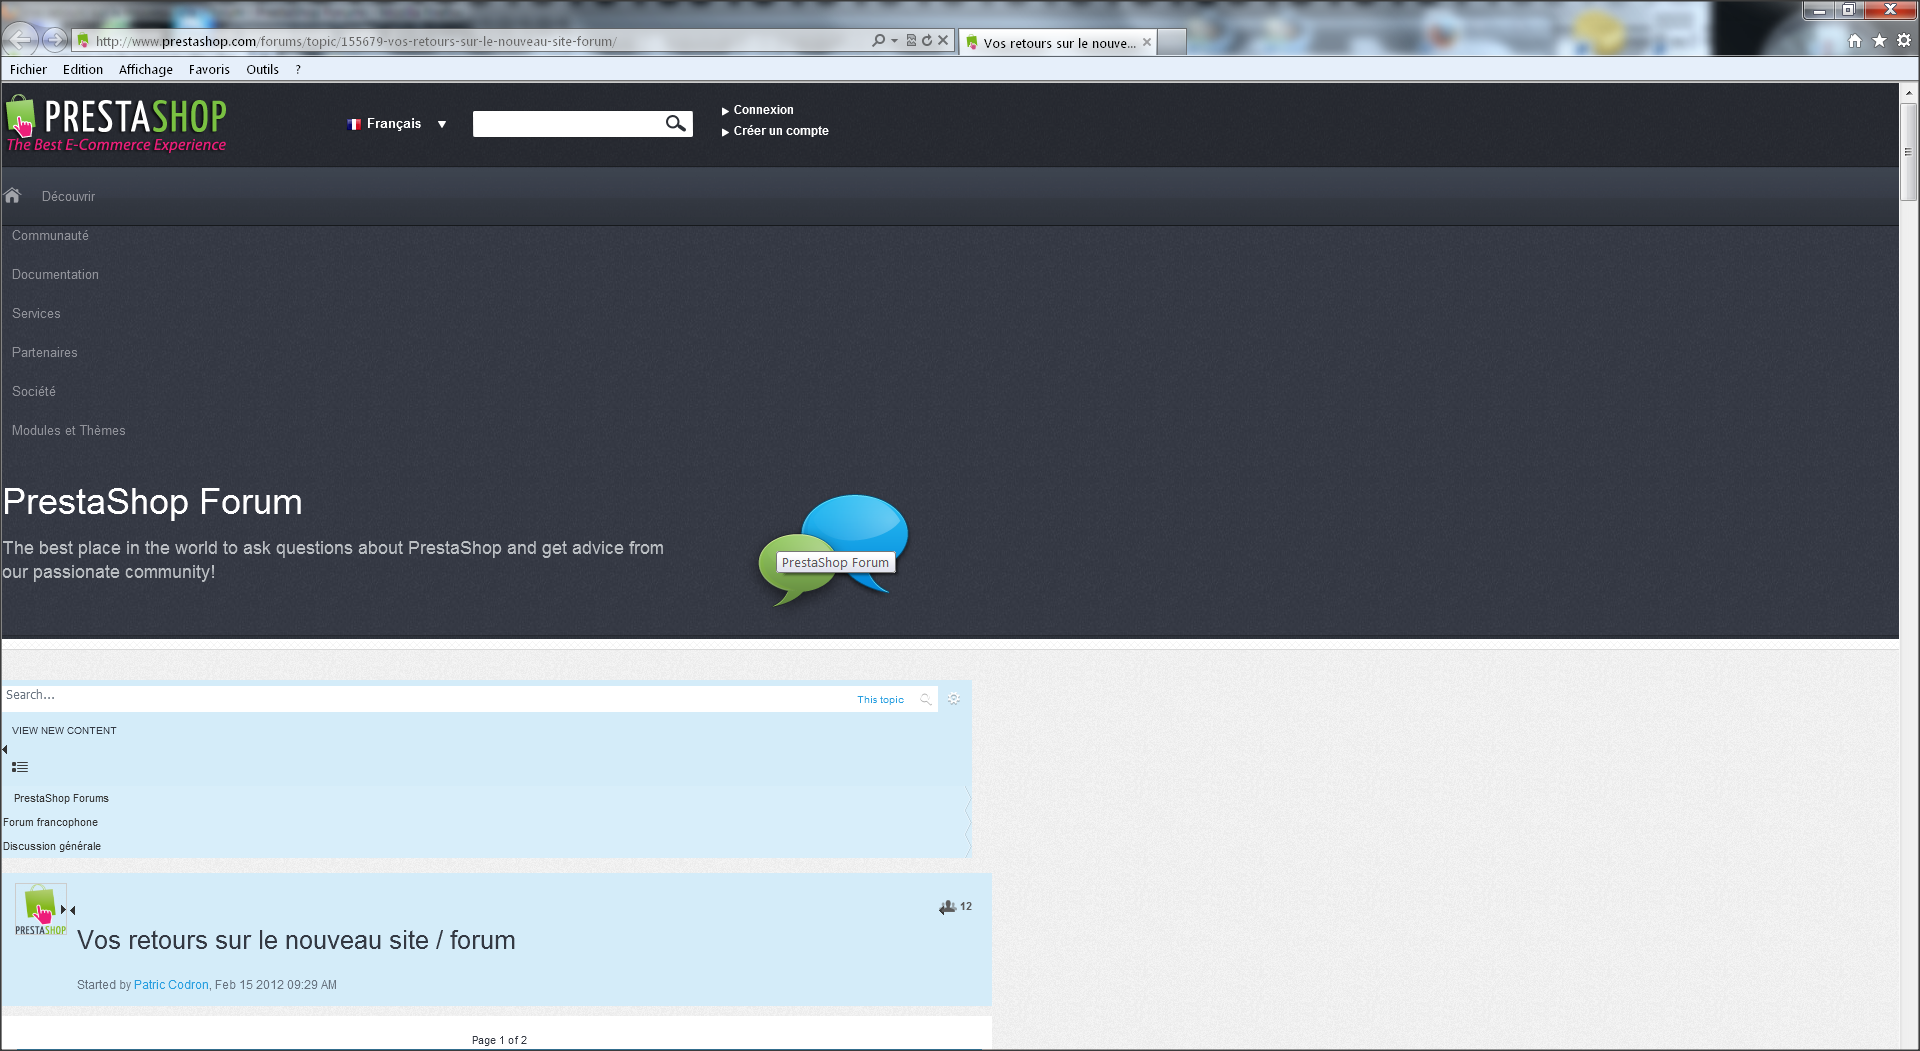The image size is (1920, 1051).
Task: Open browser Tools gear icon
Action: tap(1904, 41)
